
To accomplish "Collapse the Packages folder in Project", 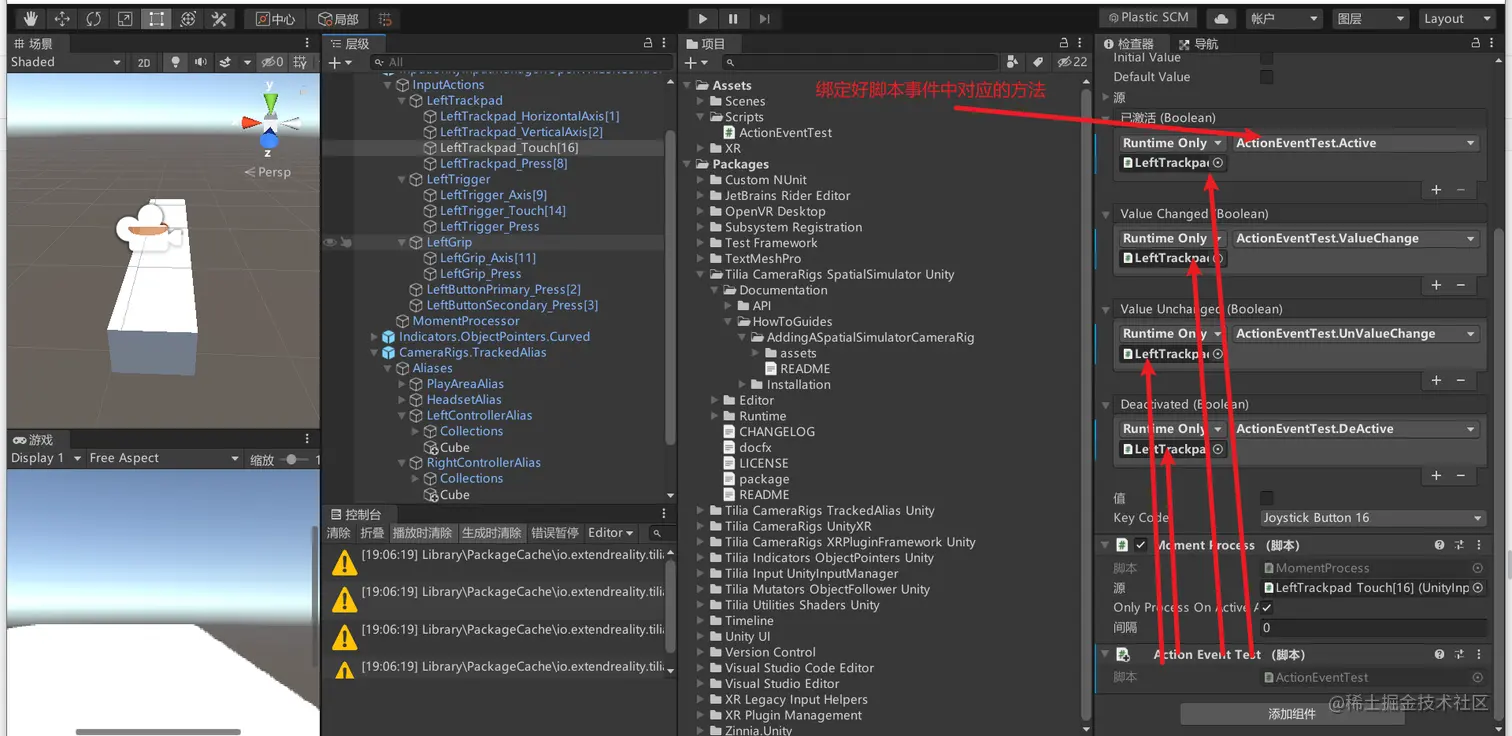I will pos(688,164).
